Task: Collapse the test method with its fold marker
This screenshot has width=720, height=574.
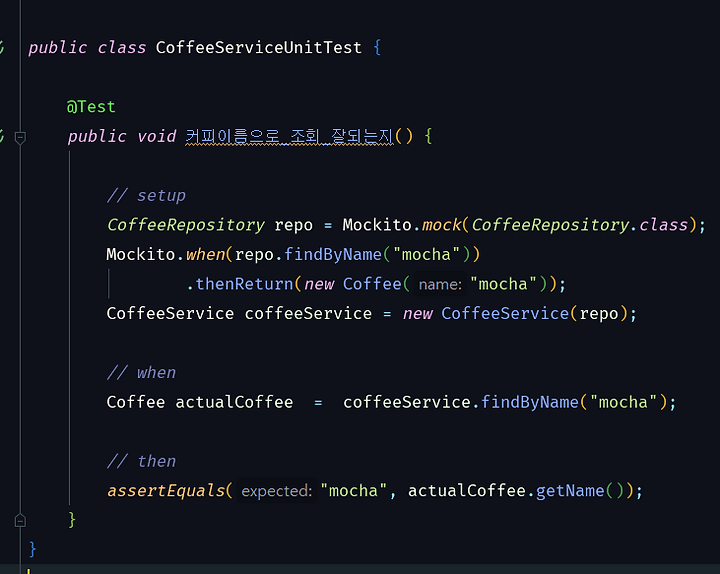Action: click(20, 137)
